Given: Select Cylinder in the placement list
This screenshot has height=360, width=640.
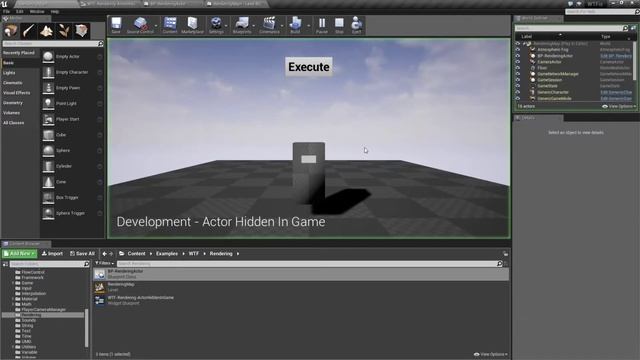Looking at the screenshot, I should 72,166.
